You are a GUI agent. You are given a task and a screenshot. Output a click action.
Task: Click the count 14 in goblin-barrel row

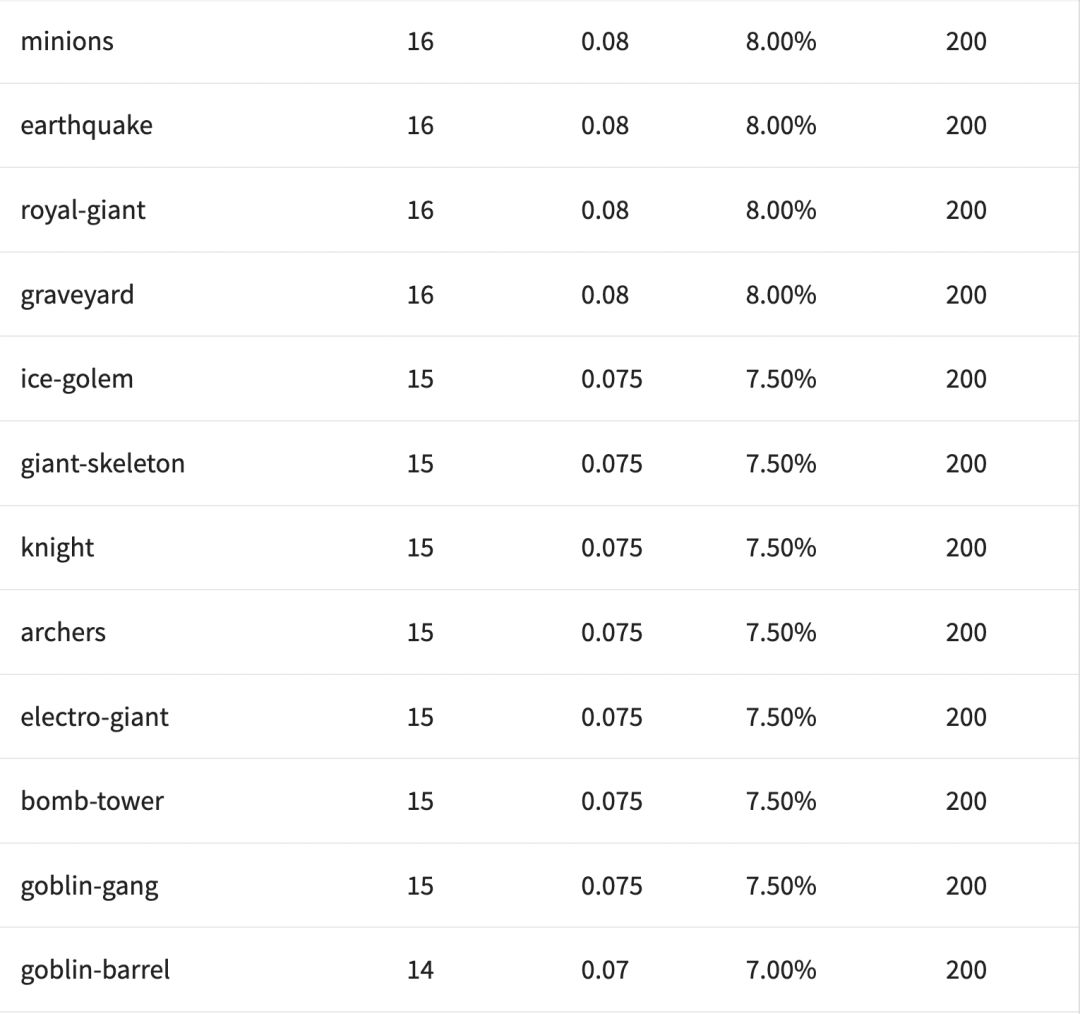(x=420, y=970)
